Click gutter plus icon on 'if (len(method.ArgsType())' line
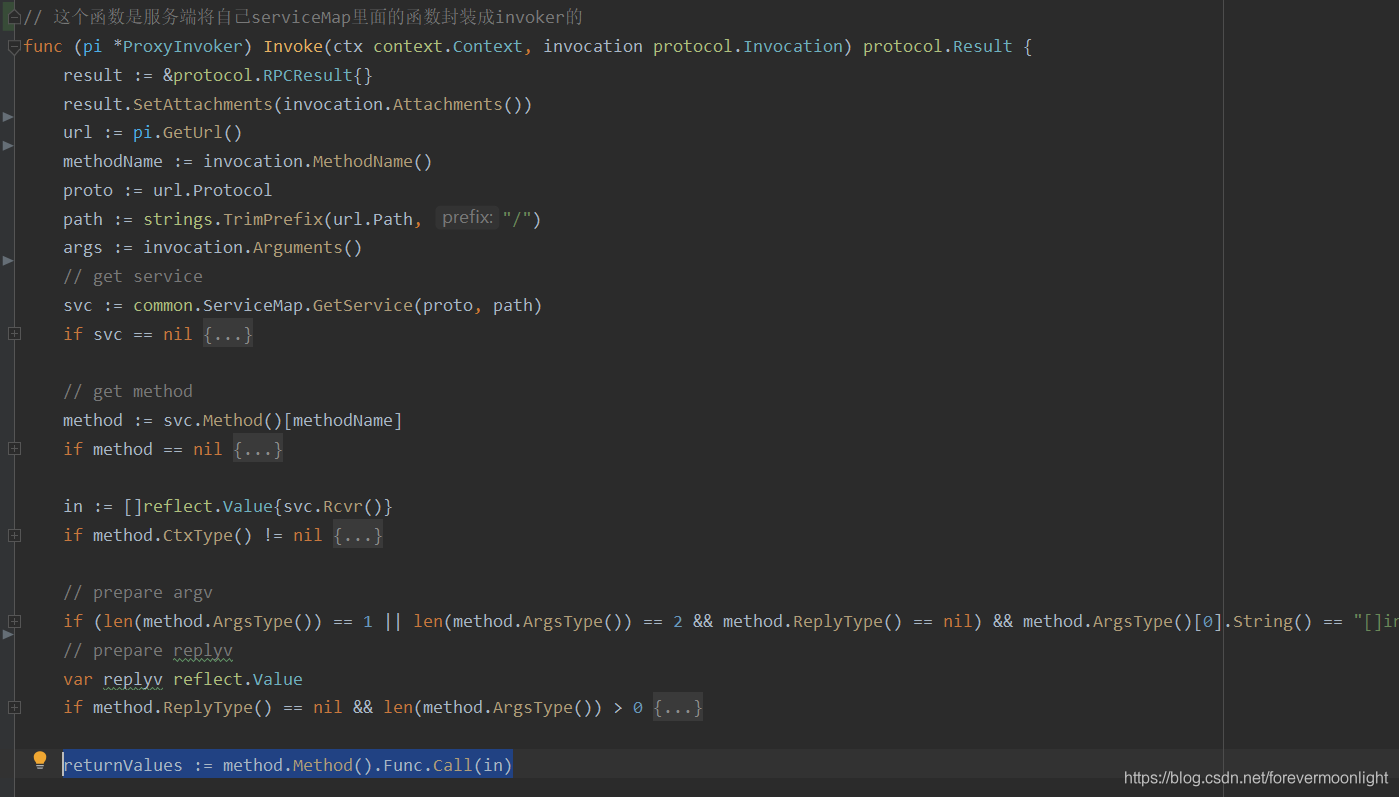 (x=14, y=621)
